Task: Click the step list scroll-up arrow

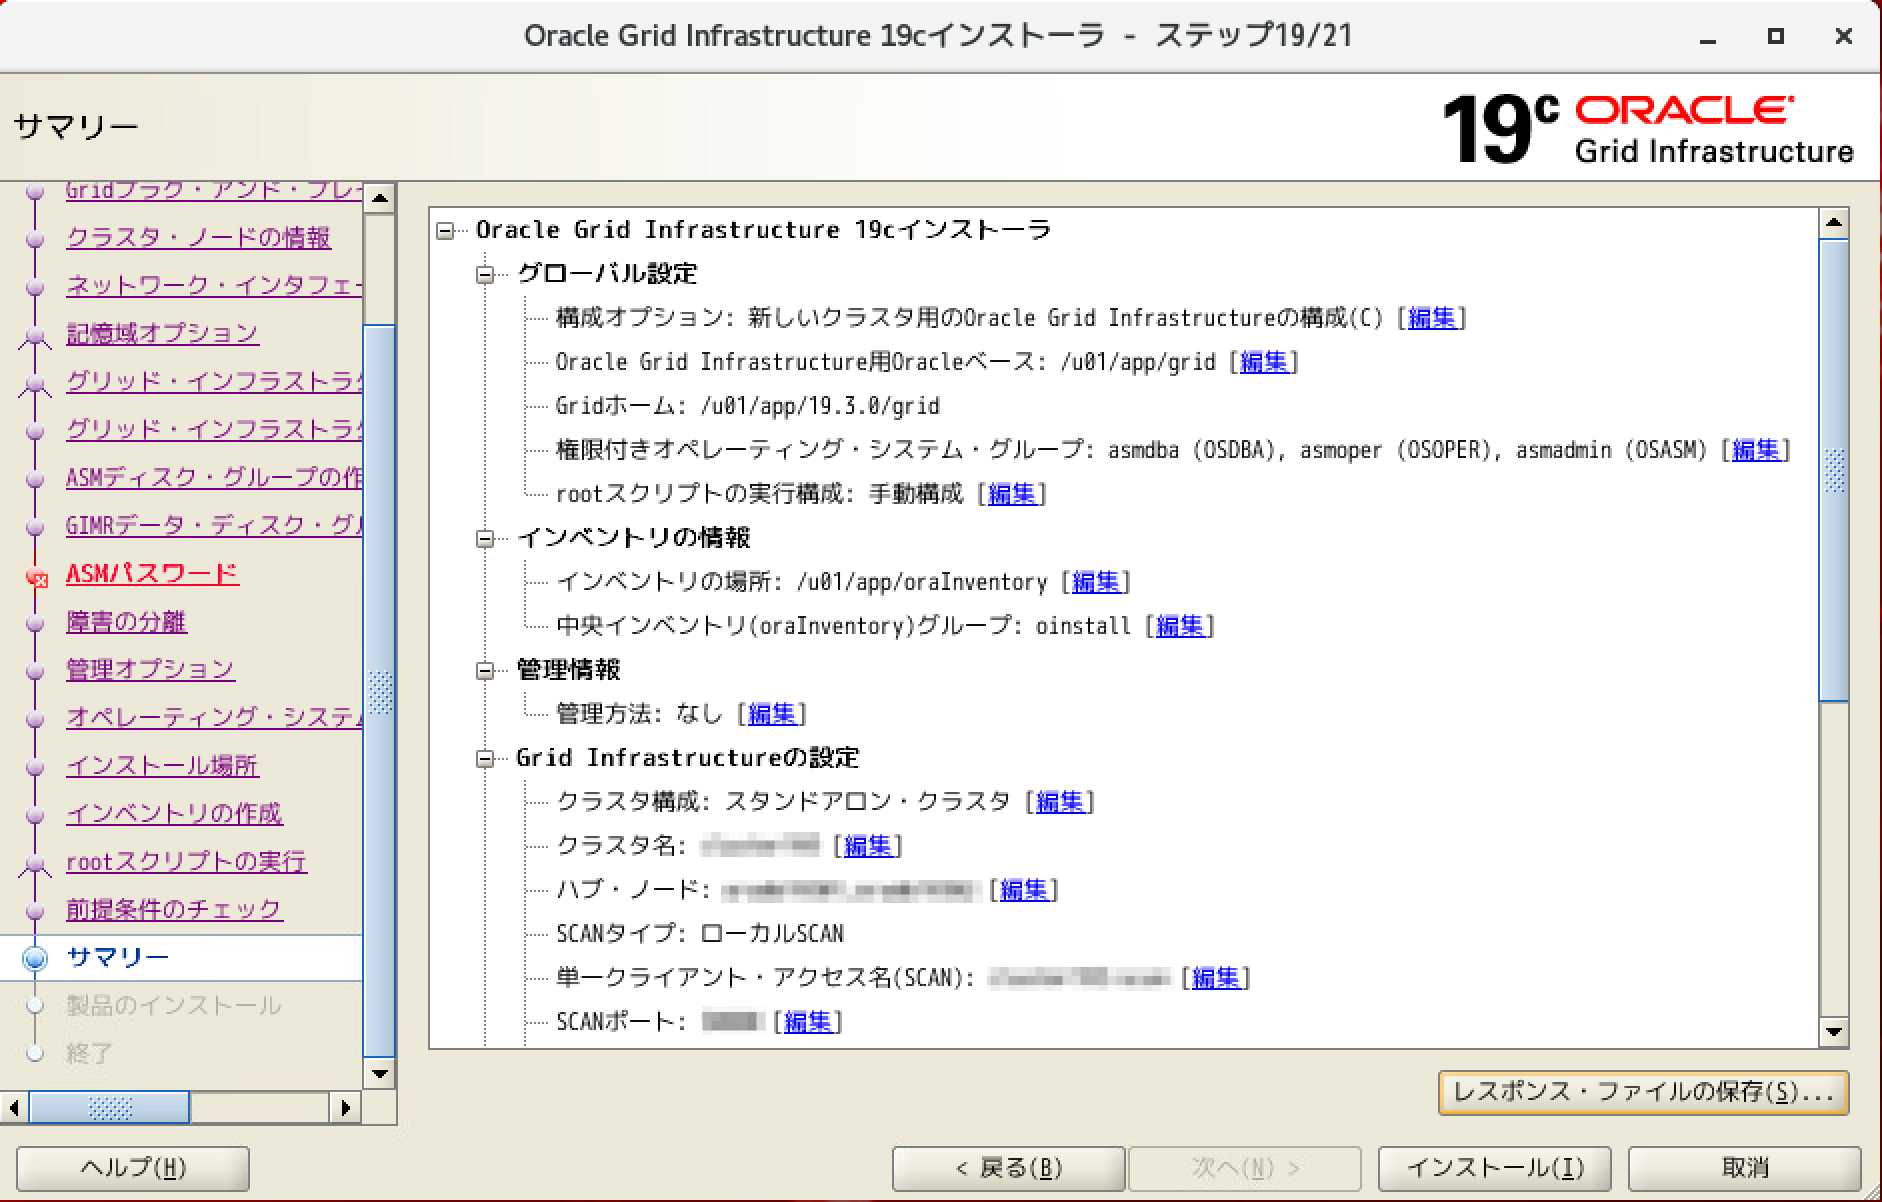Action: pyautogui.click(x=380, y=199)
